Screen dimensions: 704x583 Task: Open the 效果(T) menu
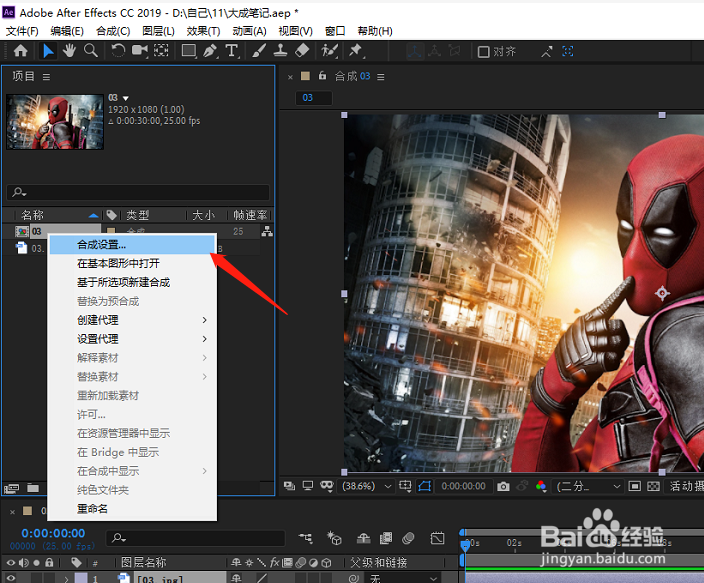pos(203,31)
